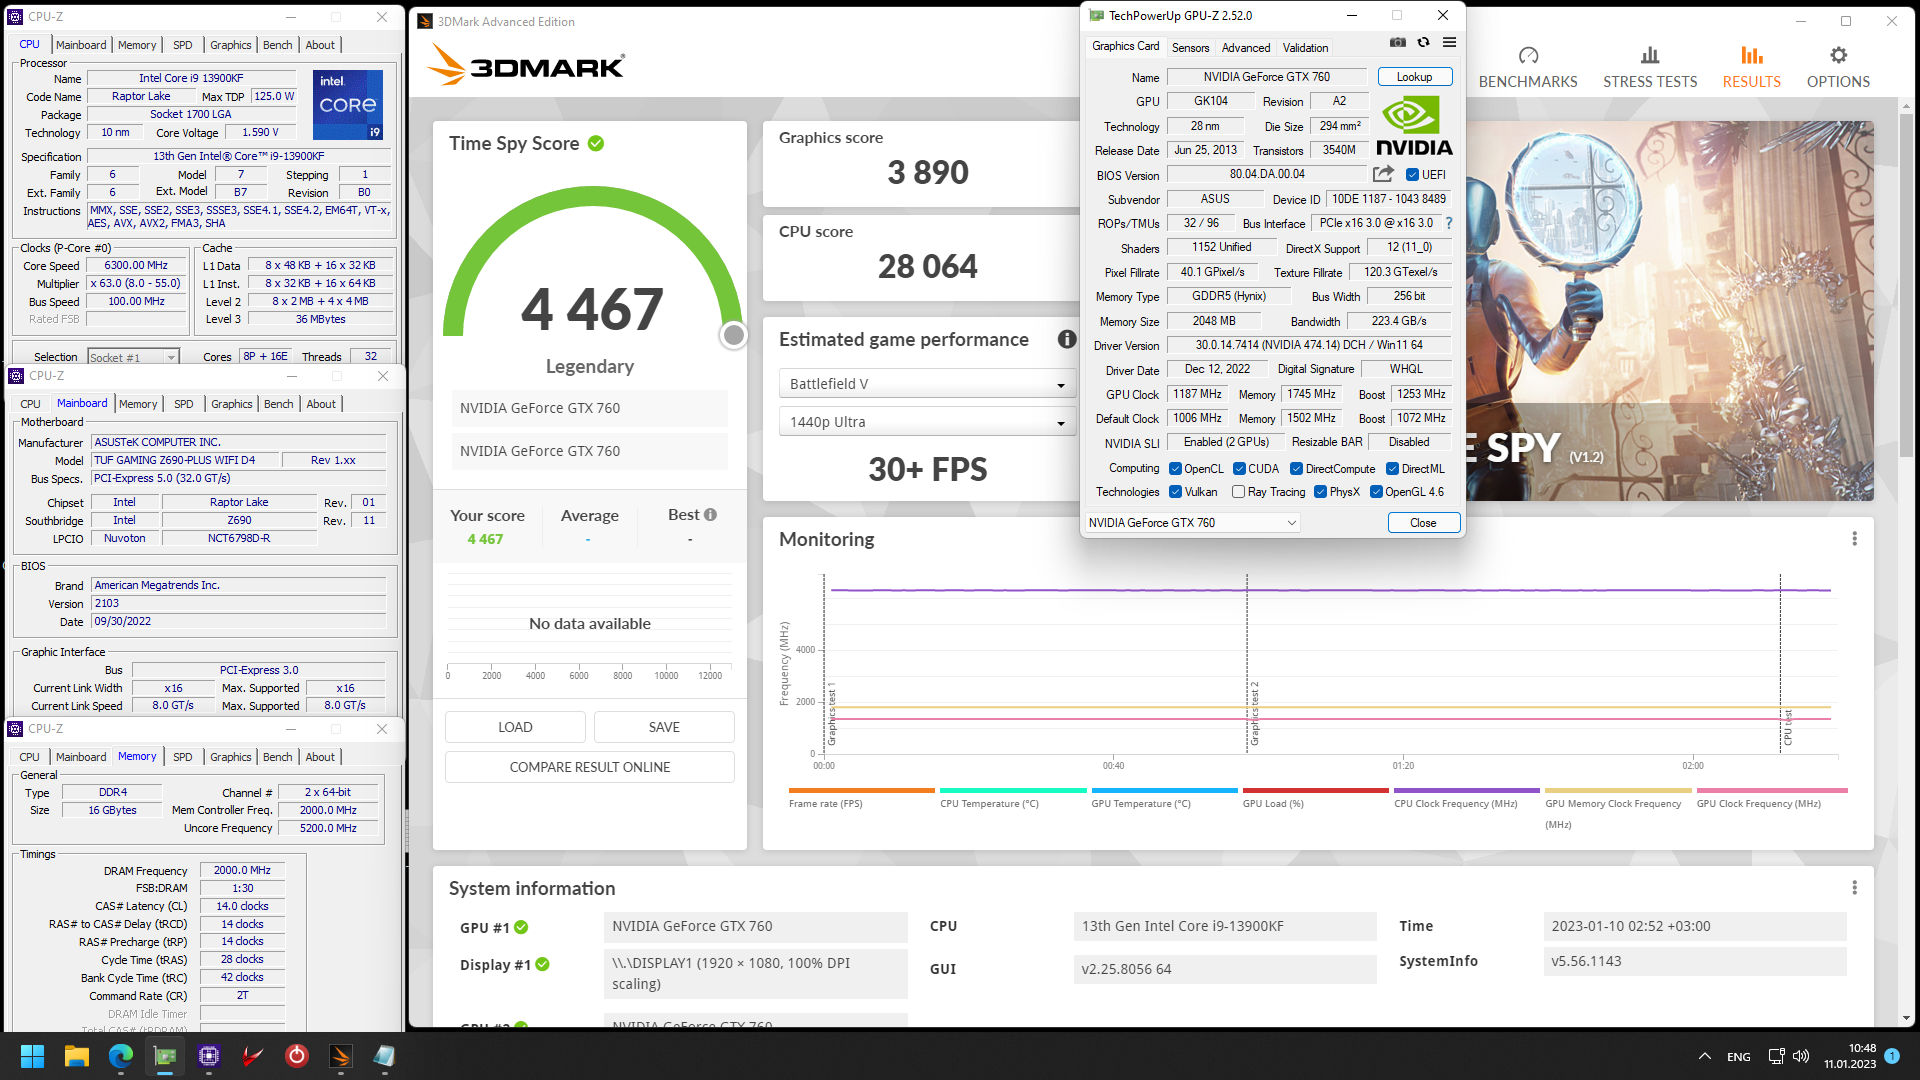
Task: Toggle the CUDA checkbox
Action: click(x=1239, y=469)
